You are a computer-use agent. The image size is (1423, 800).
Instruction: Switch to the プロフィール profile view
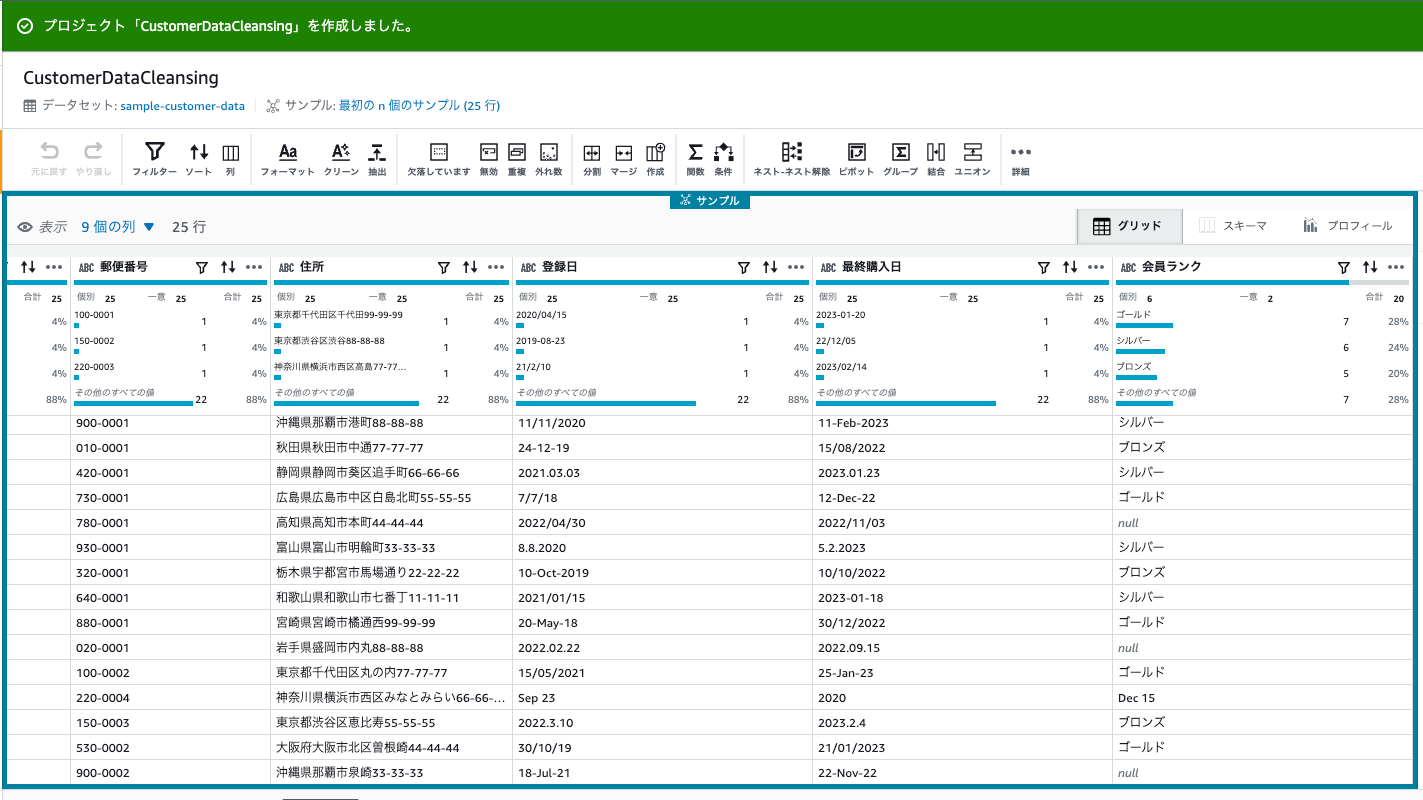click(1347, 226)
